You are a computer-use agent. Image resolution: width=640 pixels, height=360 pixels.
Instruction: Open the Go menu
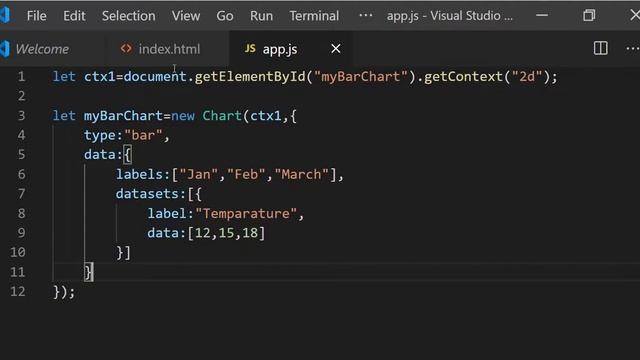(225, 16)
